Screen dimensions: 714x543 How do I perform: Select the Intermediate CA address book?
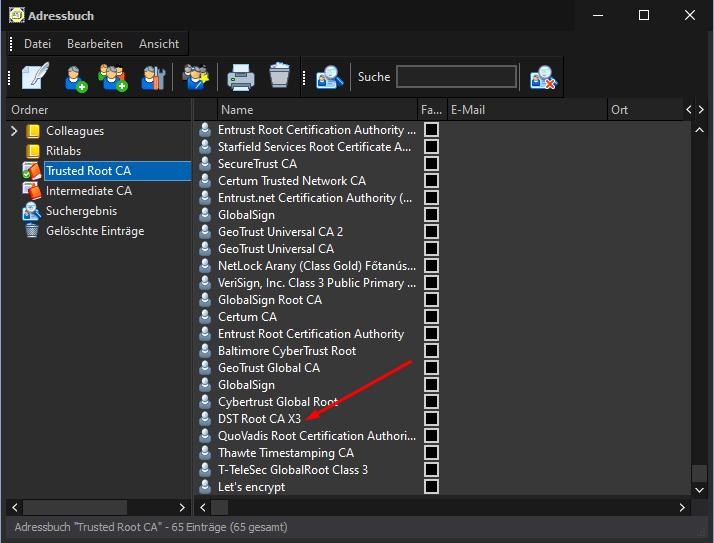click(x=89, y=190)
